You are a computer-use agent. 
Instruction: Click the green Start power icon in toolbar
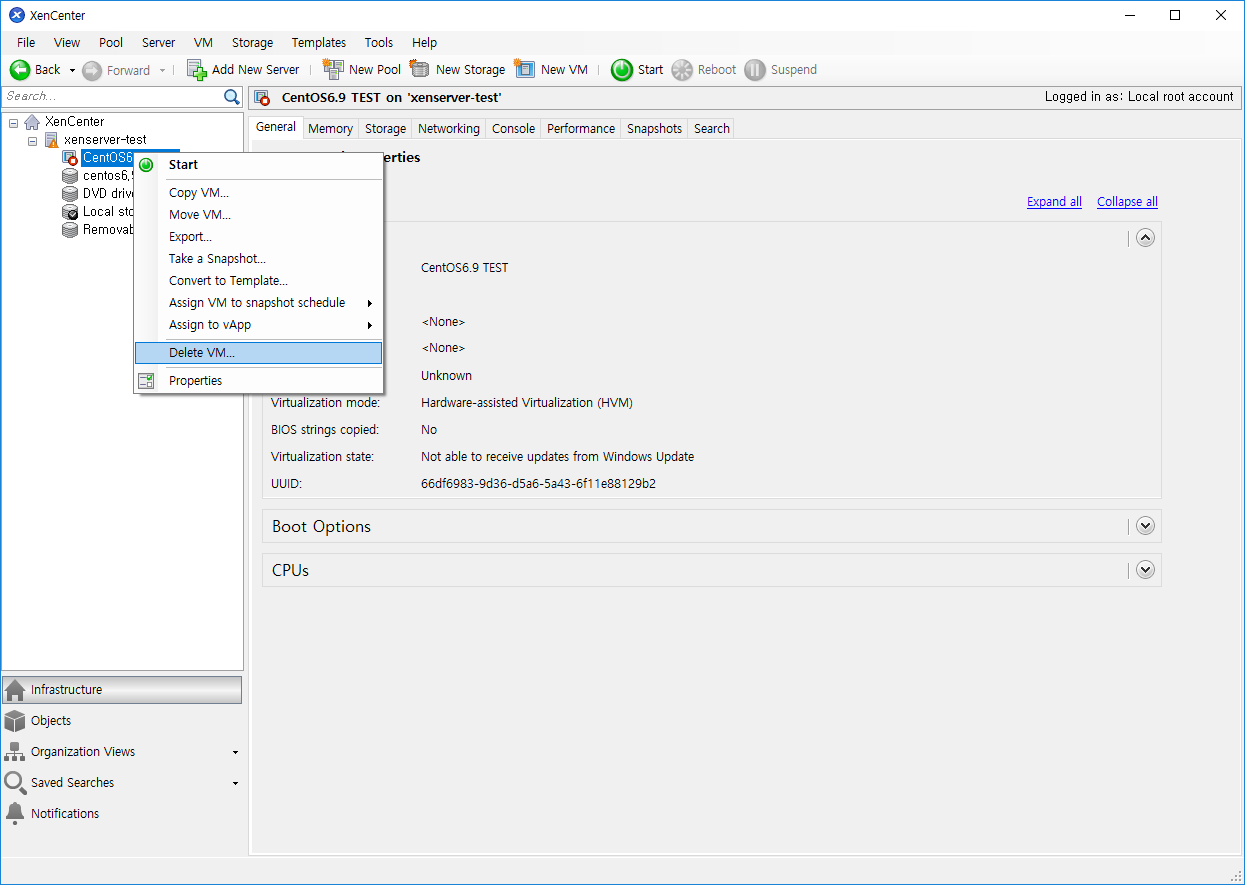coord(622,70)
